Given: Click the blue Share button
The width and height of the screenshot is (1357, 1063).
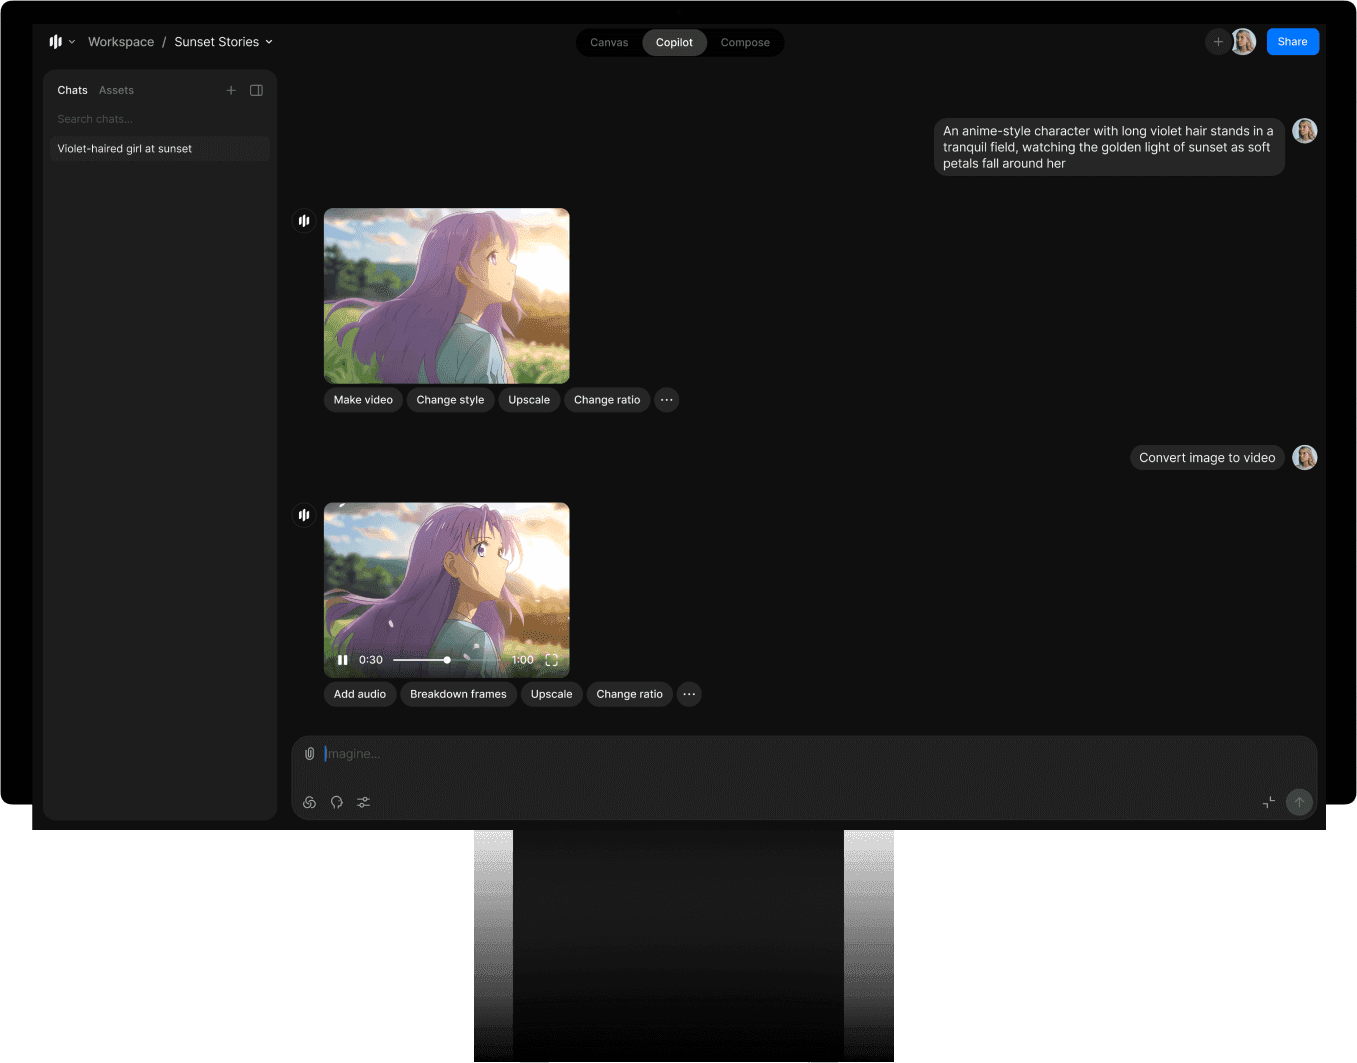Looking at the screenshot, I should (1292, 42).
